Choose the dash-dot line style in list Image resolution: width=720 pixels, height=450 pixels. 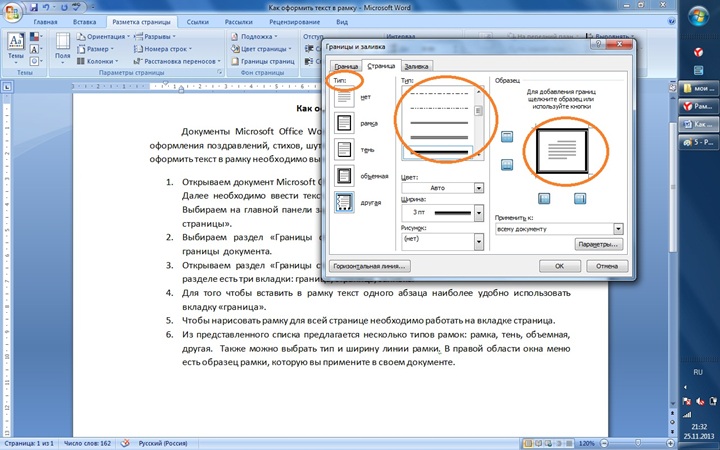pos(439,93)
